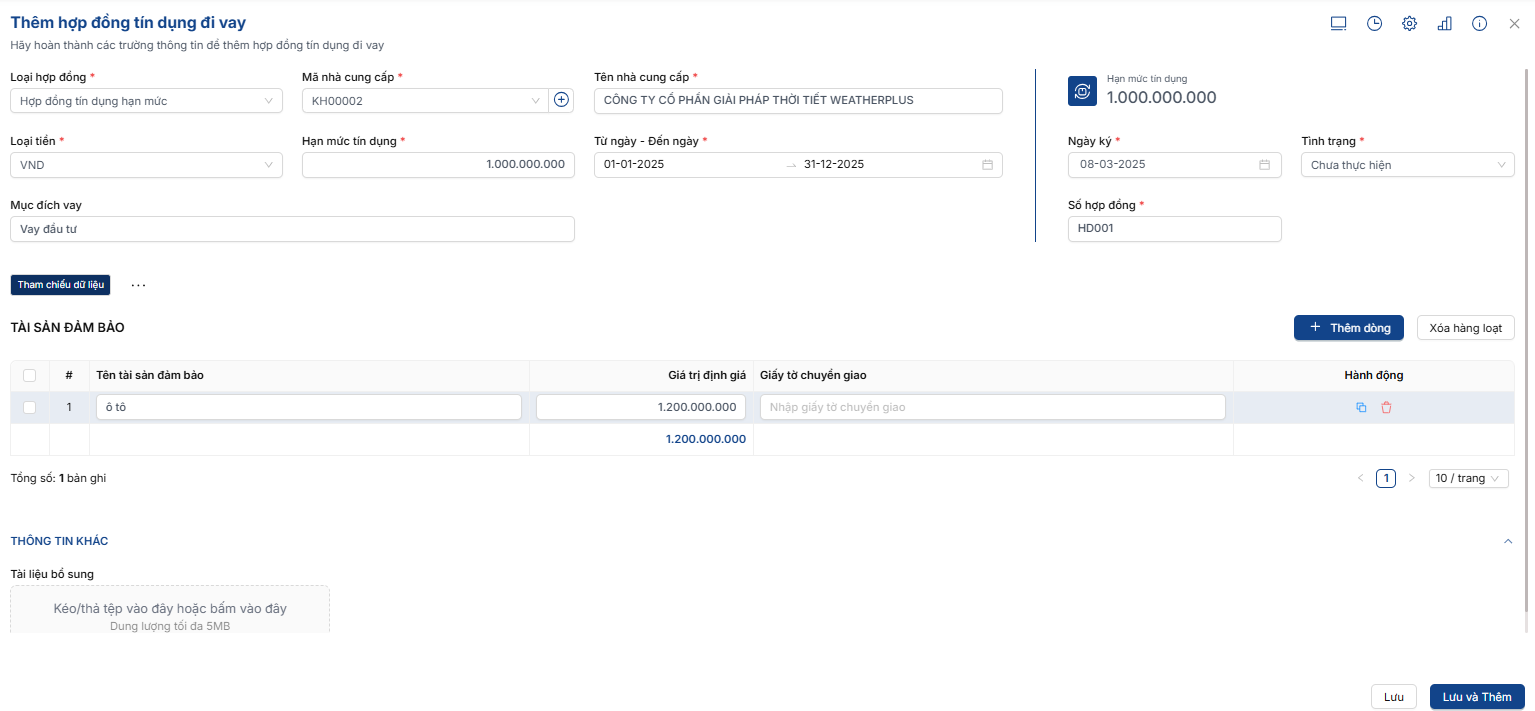Viewport: 1535px width, 711px height.
Task: Open calendar icon in Ngày ký field
Action: (x=1264, y=165)
